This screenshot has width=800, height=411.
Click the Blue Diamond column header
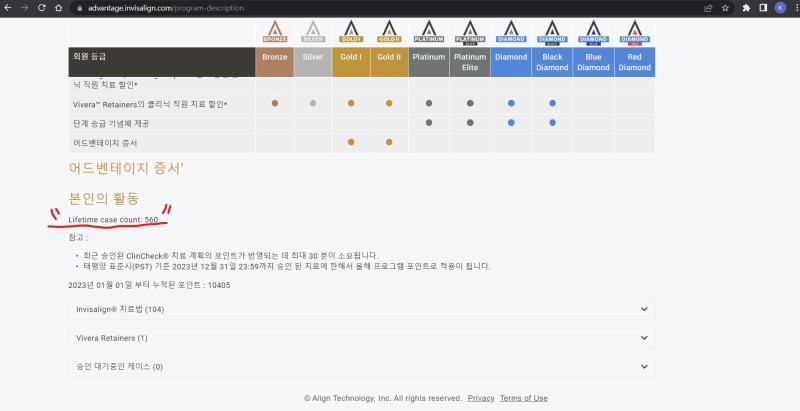593,62
